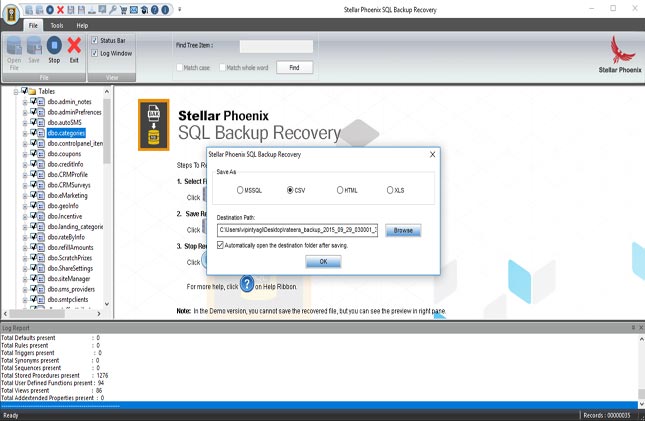
Task: Expand the dbo.creditInfo tree node
Action: pyautogui.click(x=25, y=165)
